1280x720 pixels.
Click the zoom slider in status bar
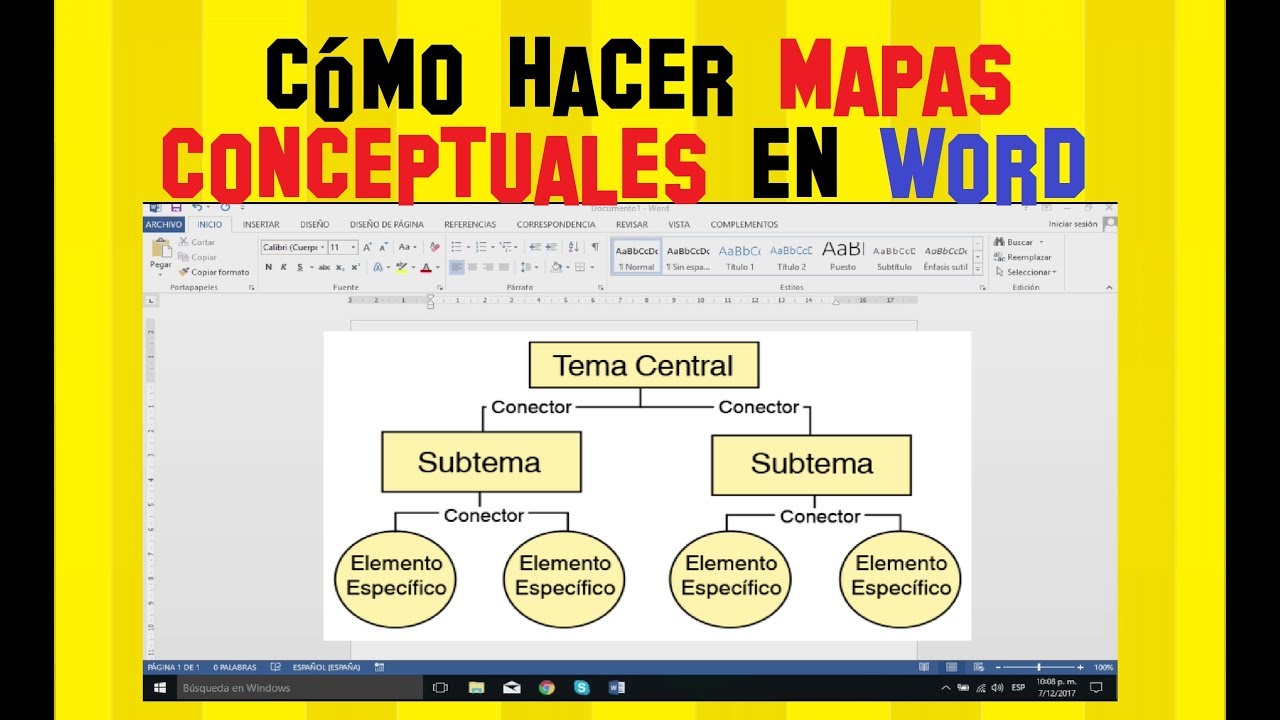[1040, 666]
